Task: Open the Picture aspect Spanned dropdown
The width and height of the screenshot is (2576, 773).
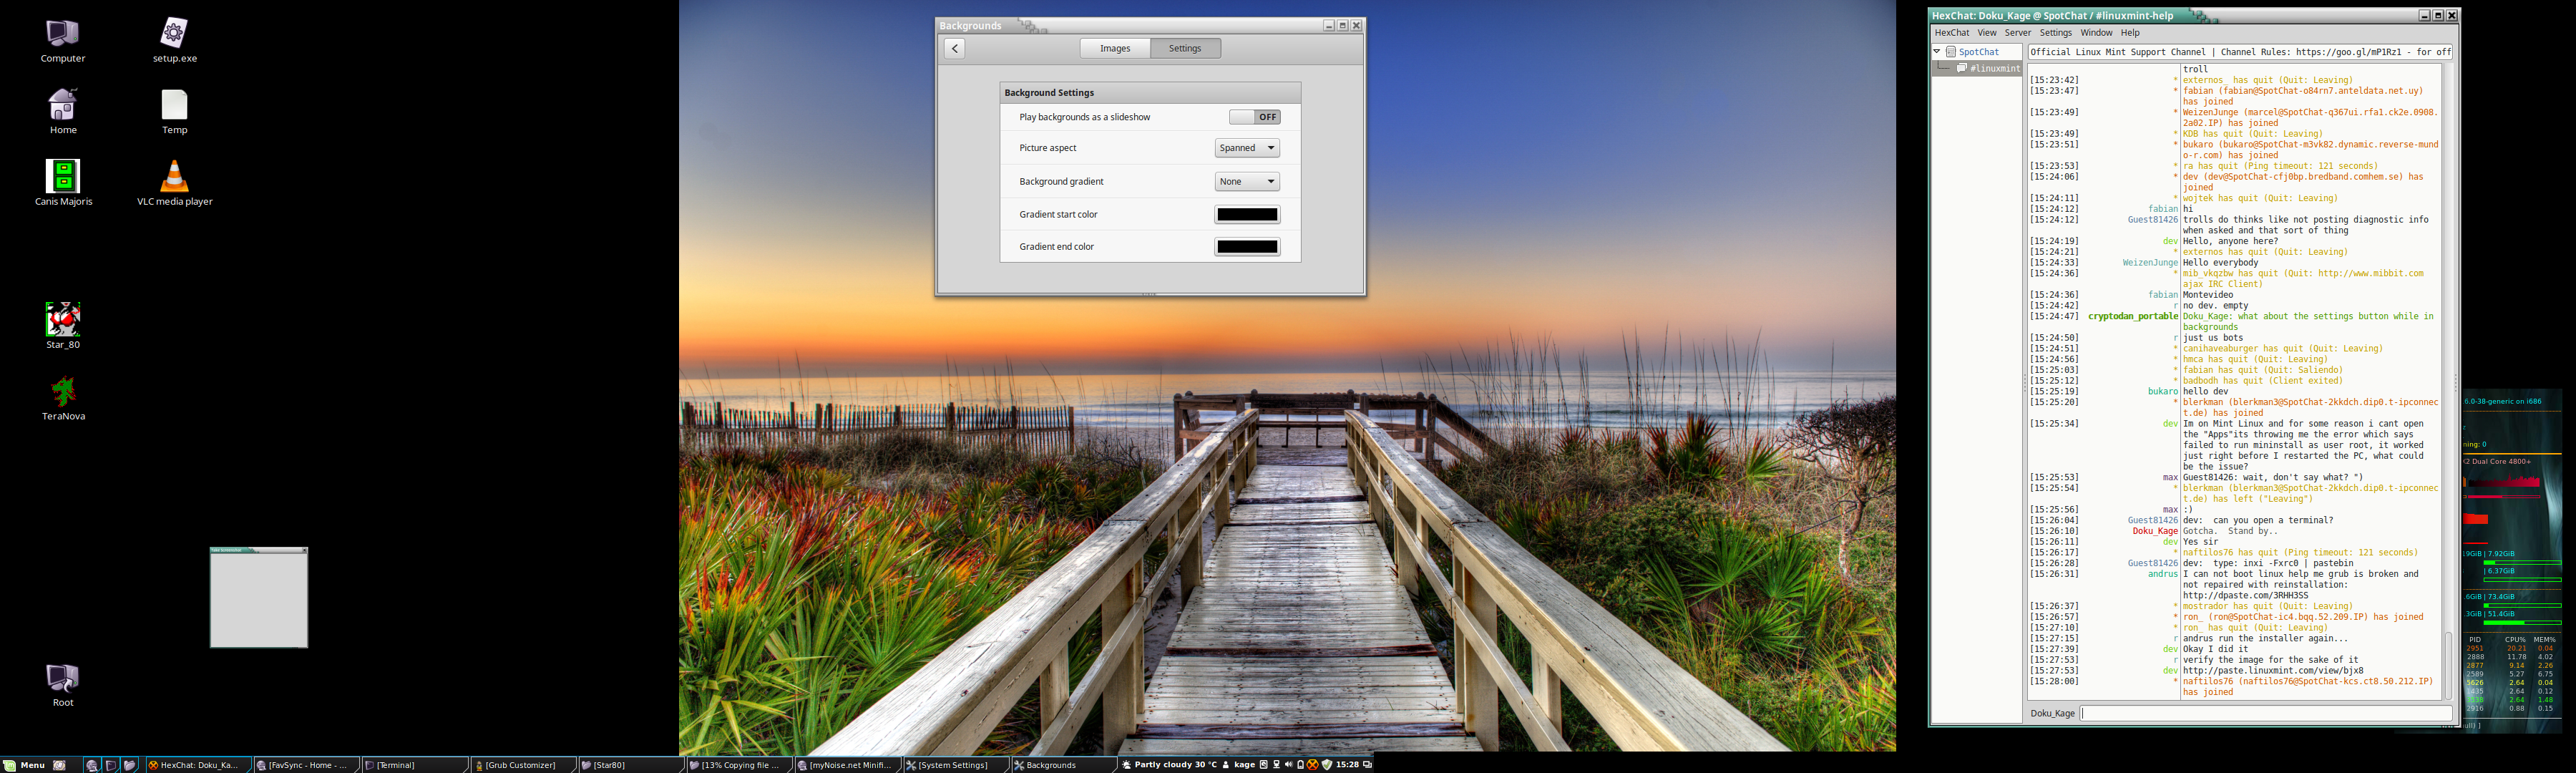Action: [1247, 148]
